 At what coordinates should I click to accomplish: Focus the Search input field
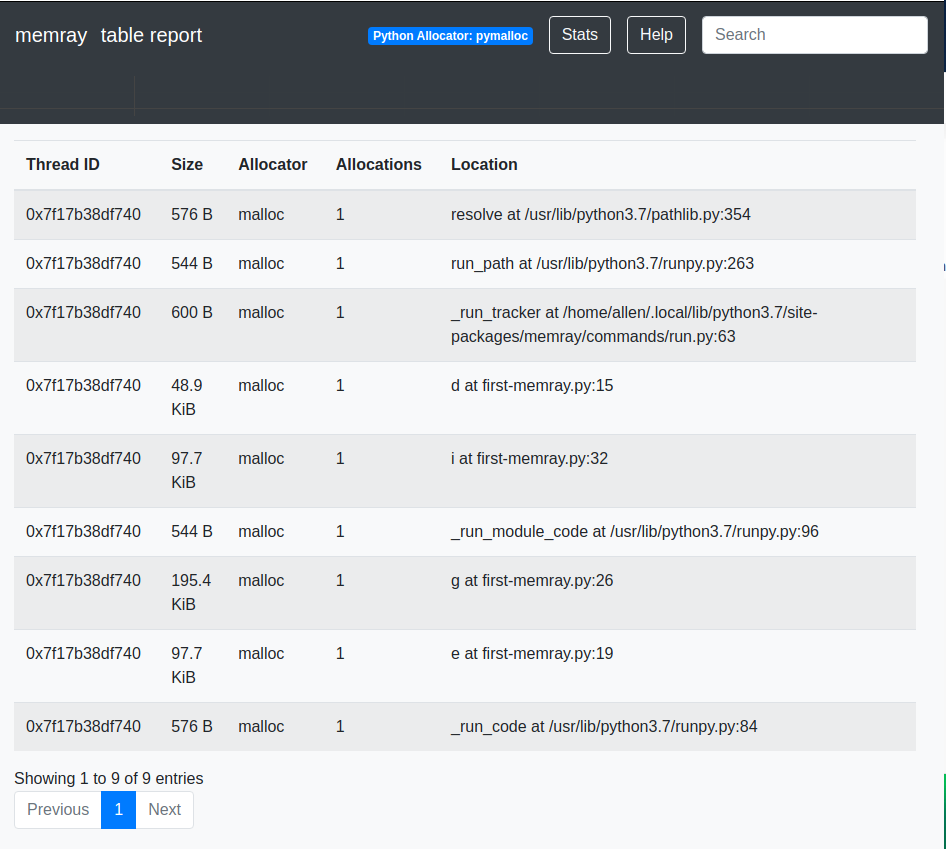tap(814, 35)
